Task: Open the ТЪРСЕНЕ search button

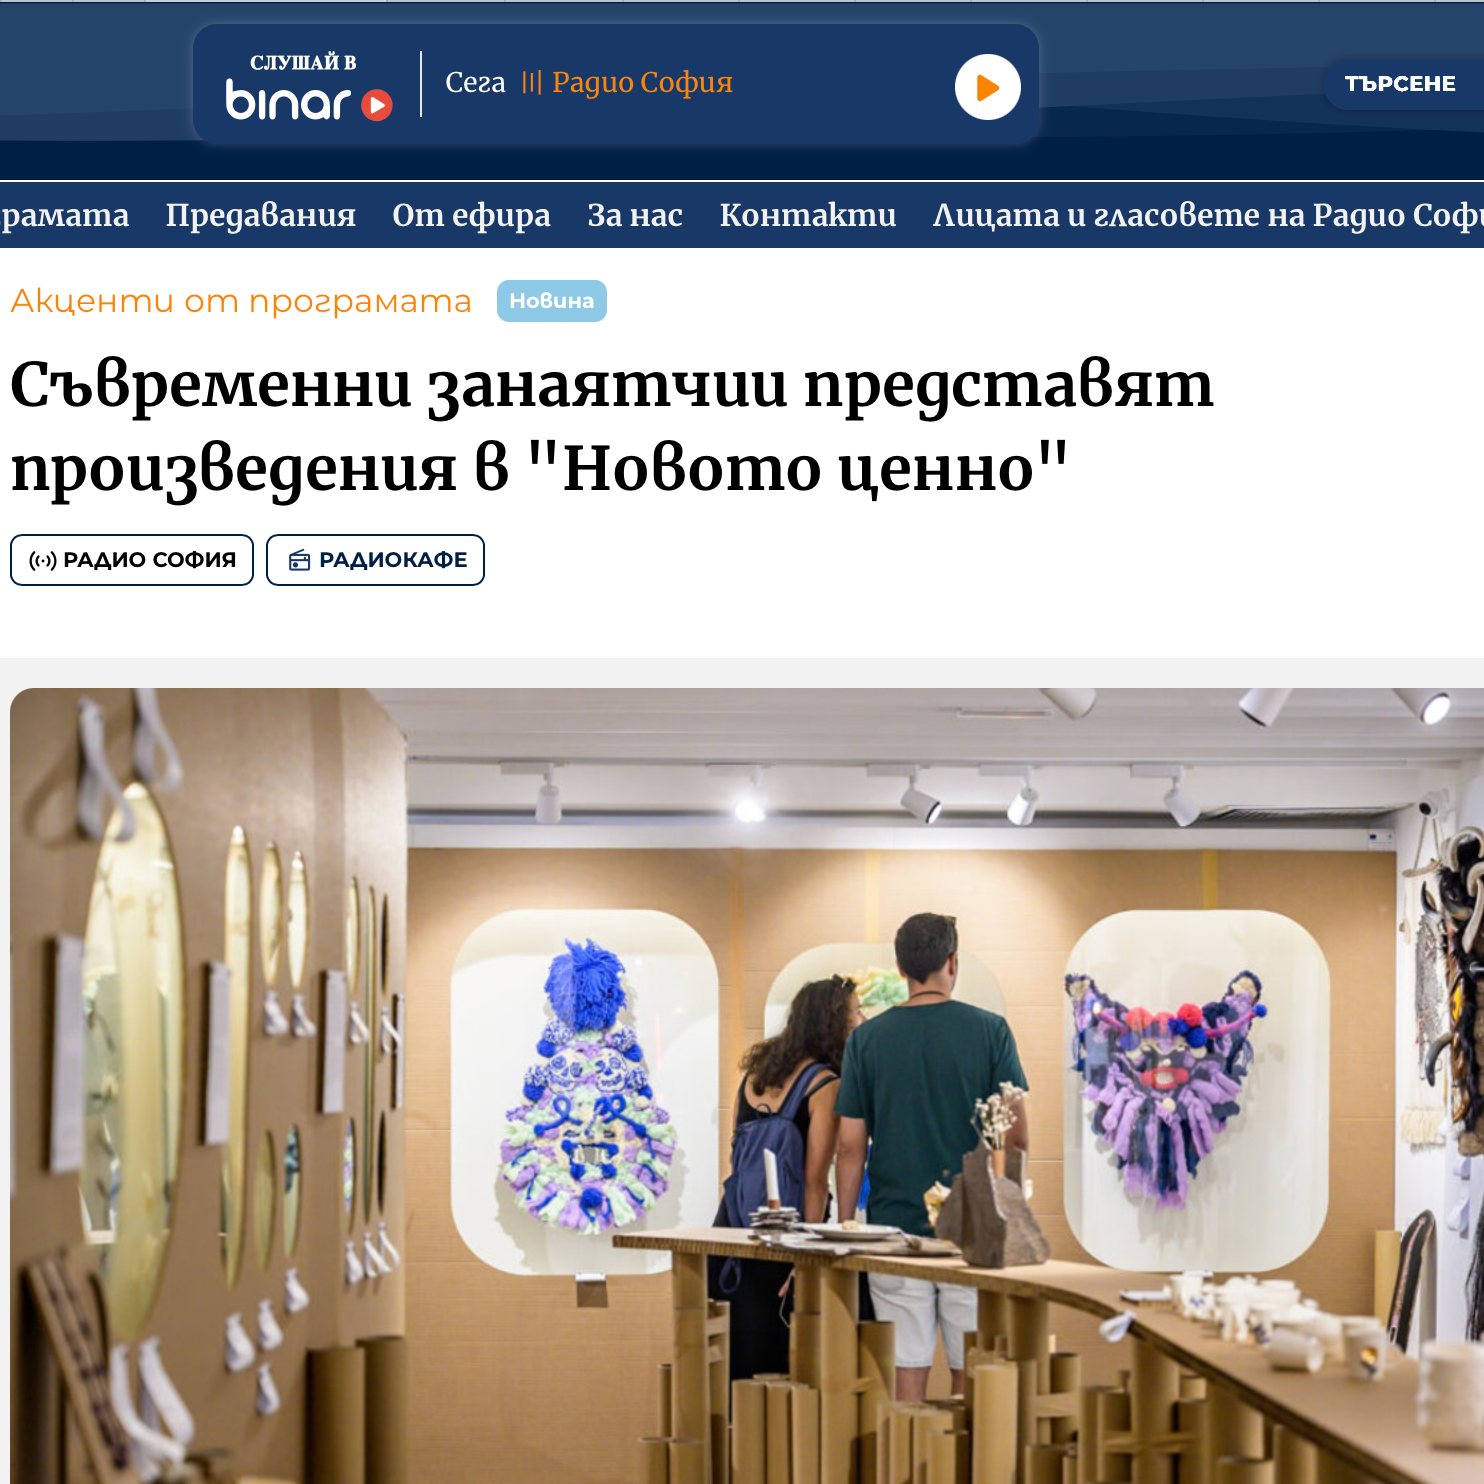Action: tap(1400, 84)
